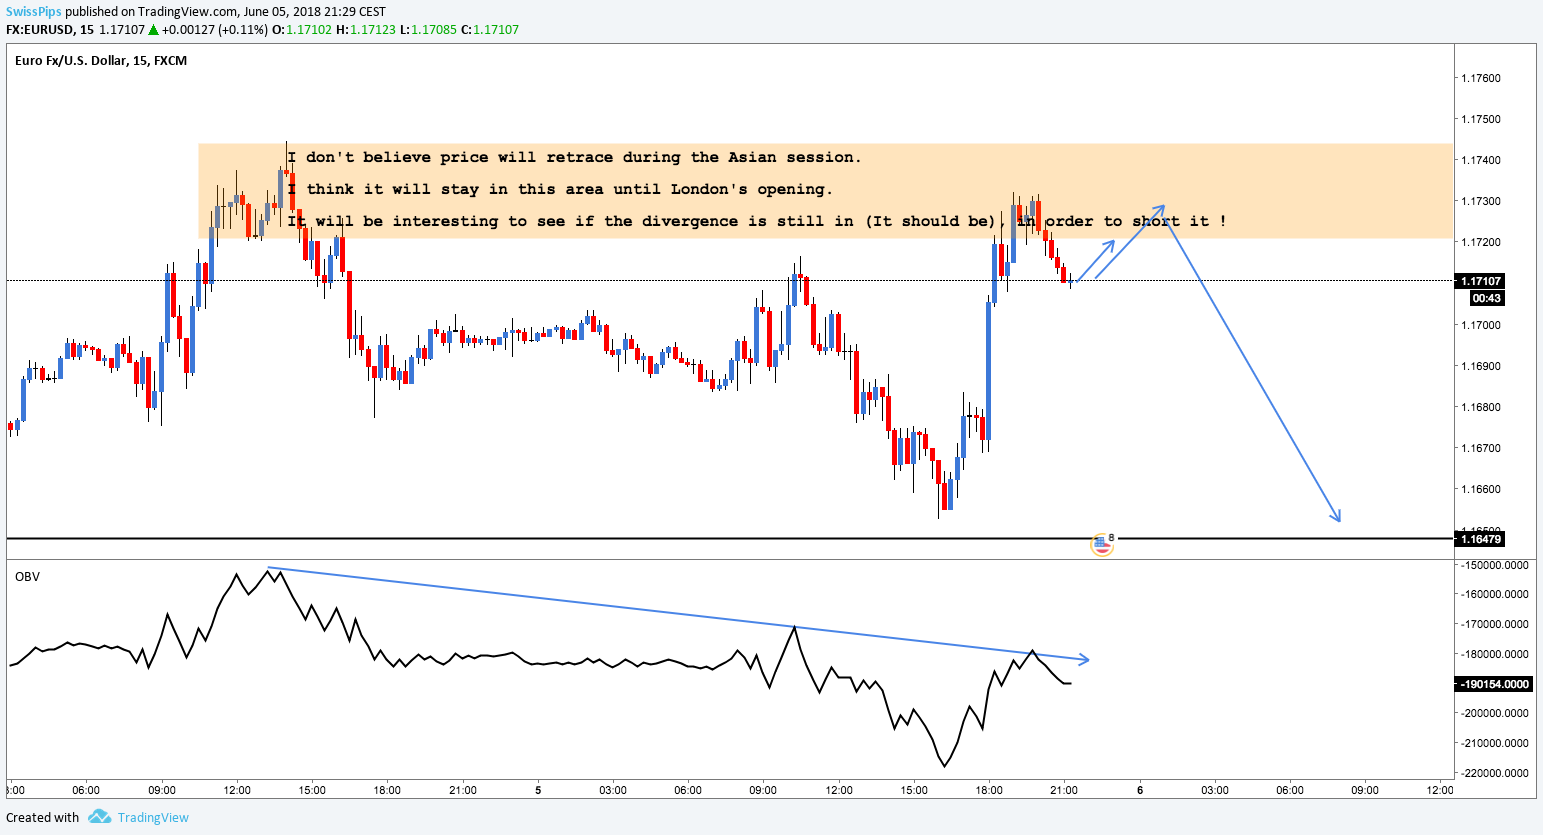Click the current price label 1.17107 on the axis
1543x835 pixels.
coord(1481,282)
